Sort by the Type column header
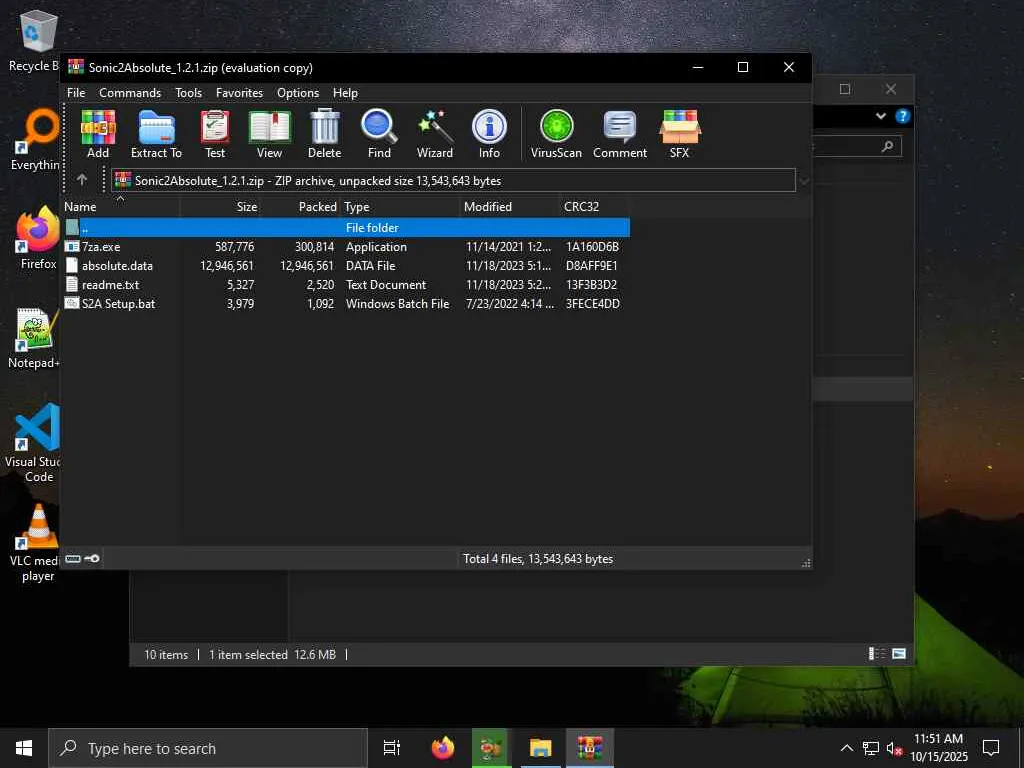 pos(400,206)
